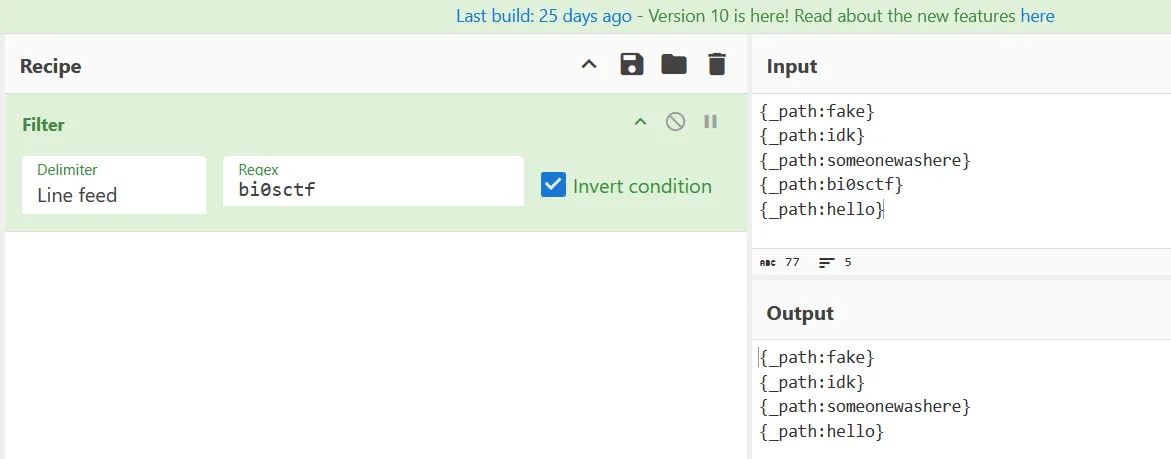
Task: Click inside the Input text area
Action: [x=961, y=171]
